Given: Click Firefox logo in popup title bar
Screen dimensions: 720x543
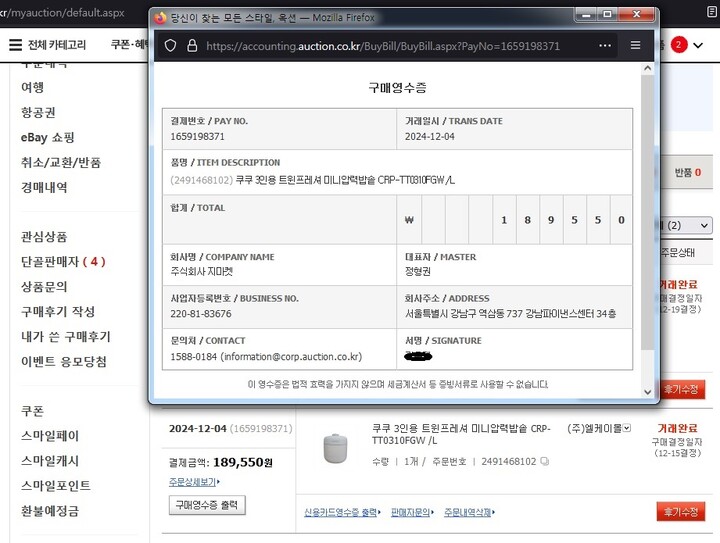Looking at the screenshot, I should tap(160, 18).
